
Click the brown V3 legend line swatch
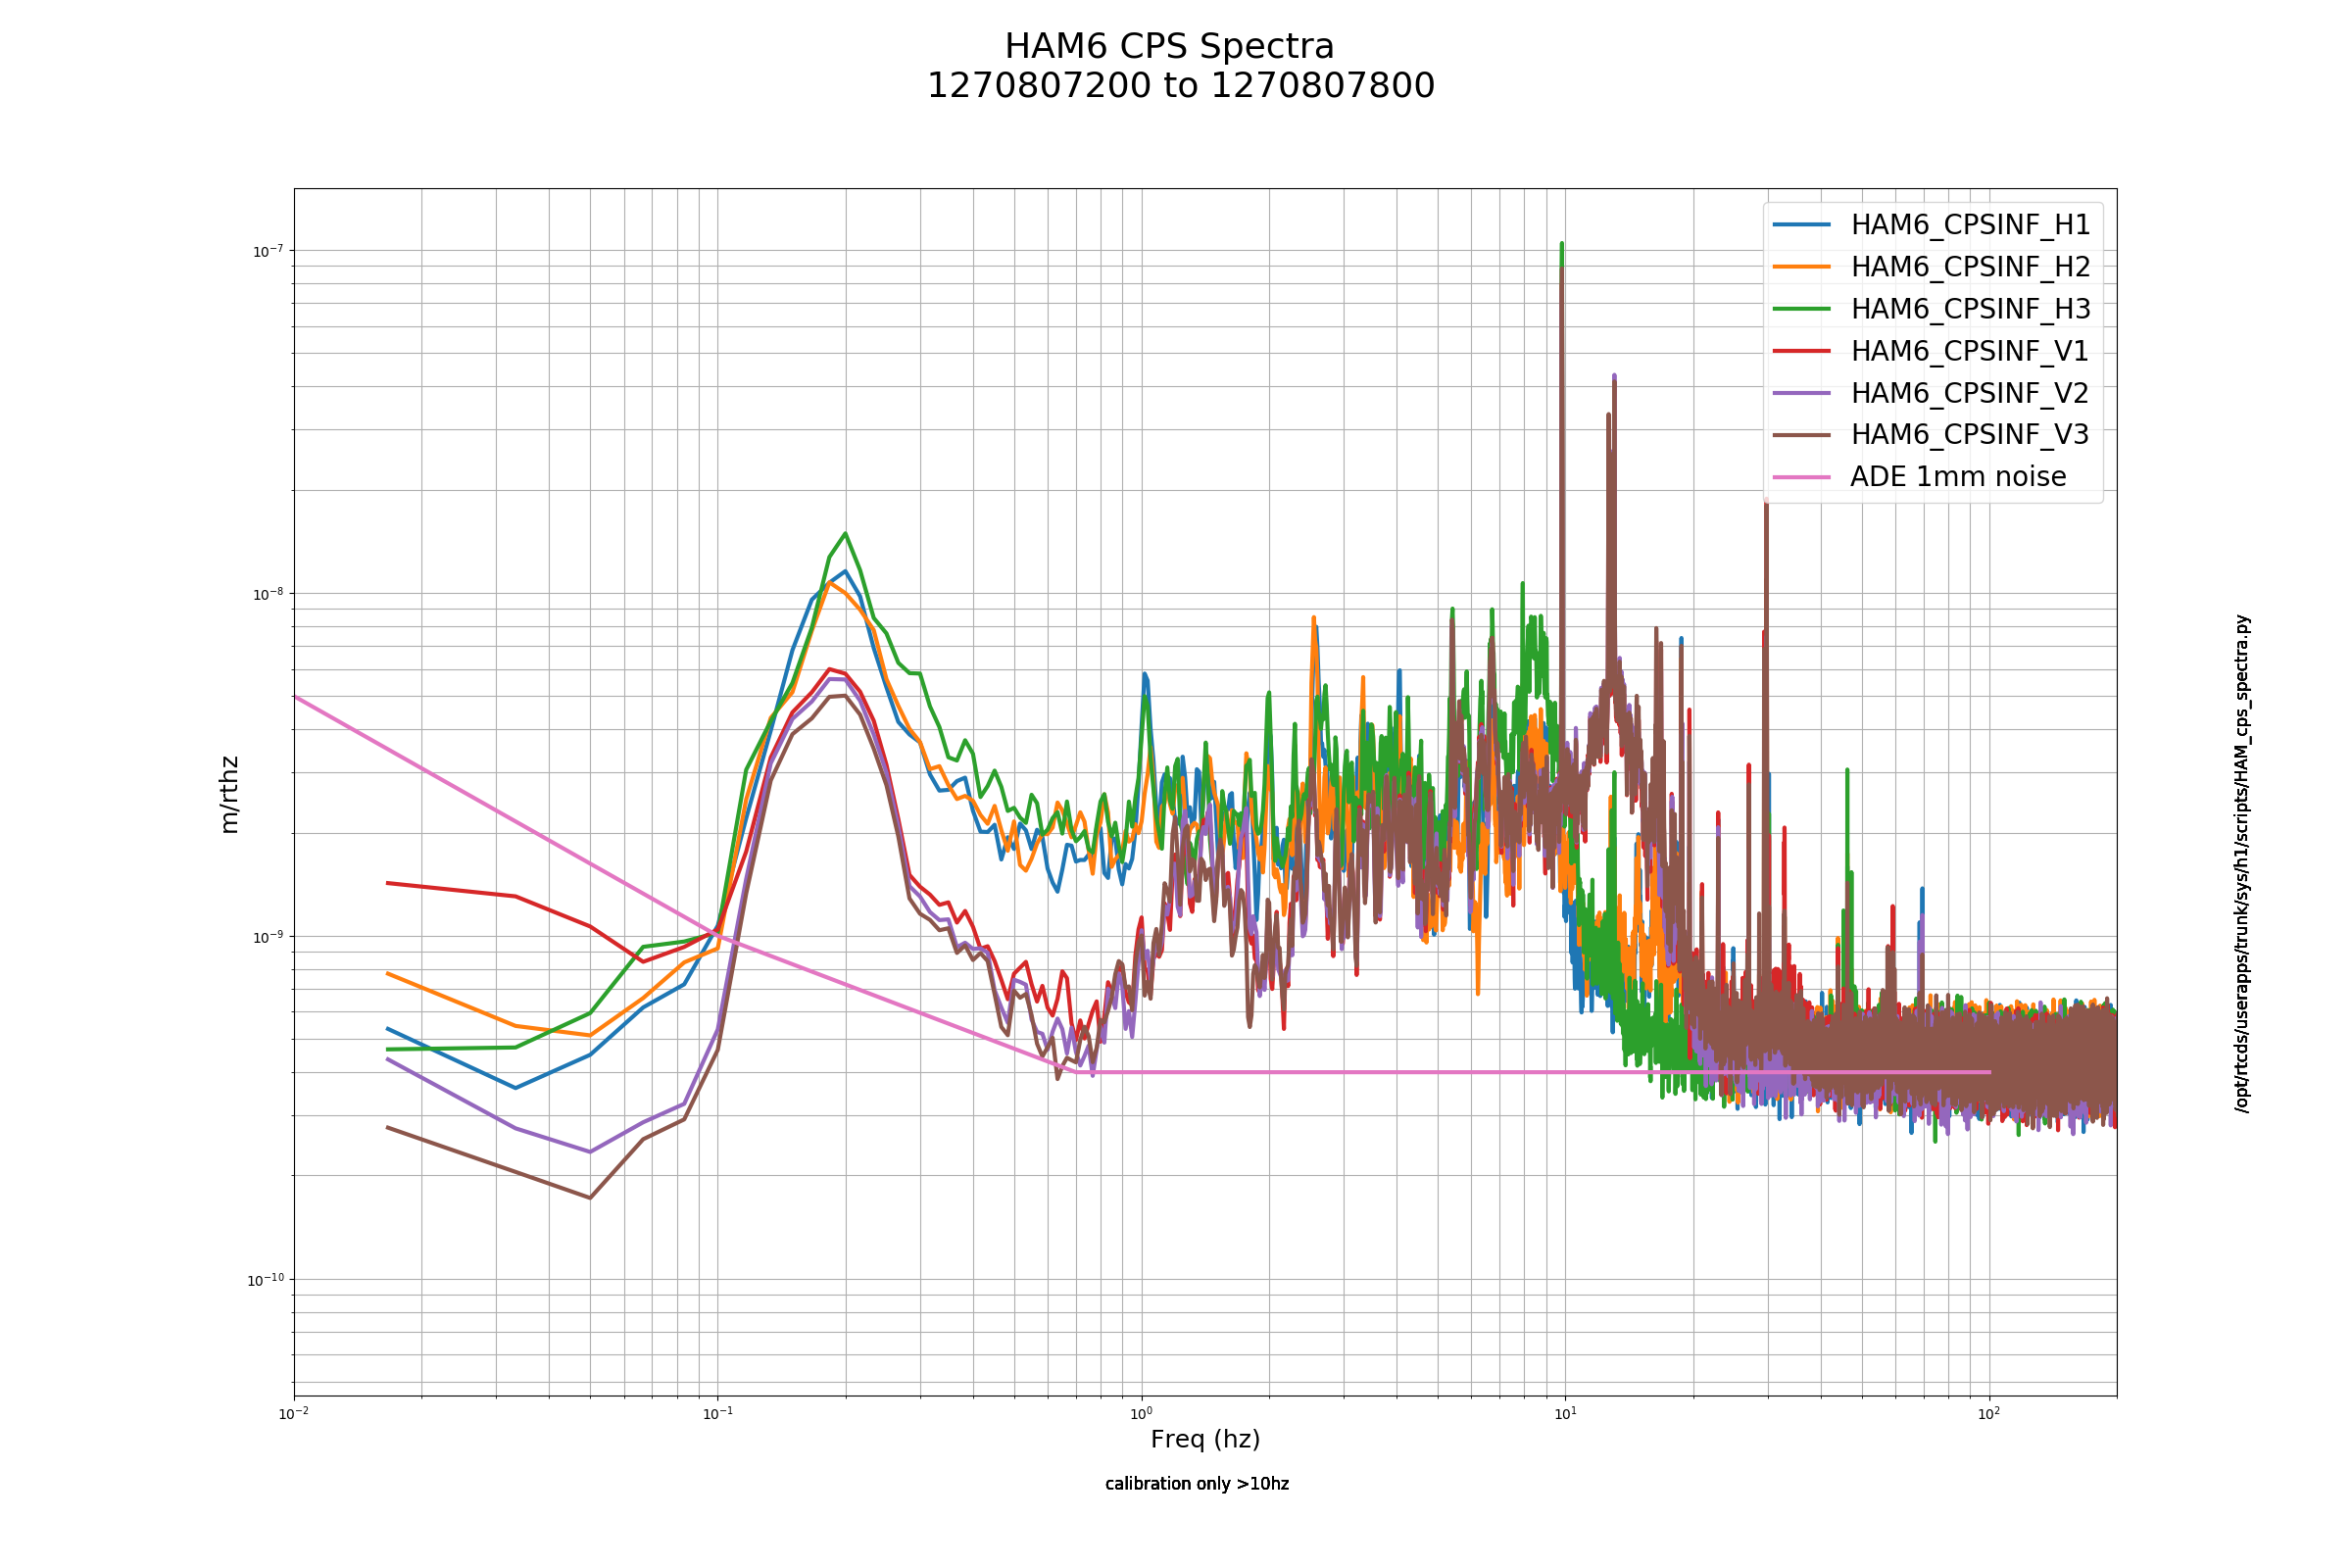1802,435
